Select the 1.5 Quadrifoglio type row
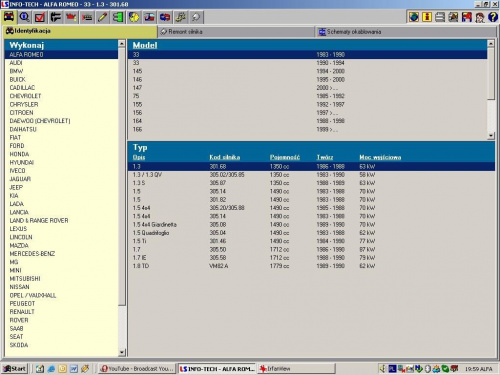This screenshot has height=375, width=500. click(x=311, y=233)
